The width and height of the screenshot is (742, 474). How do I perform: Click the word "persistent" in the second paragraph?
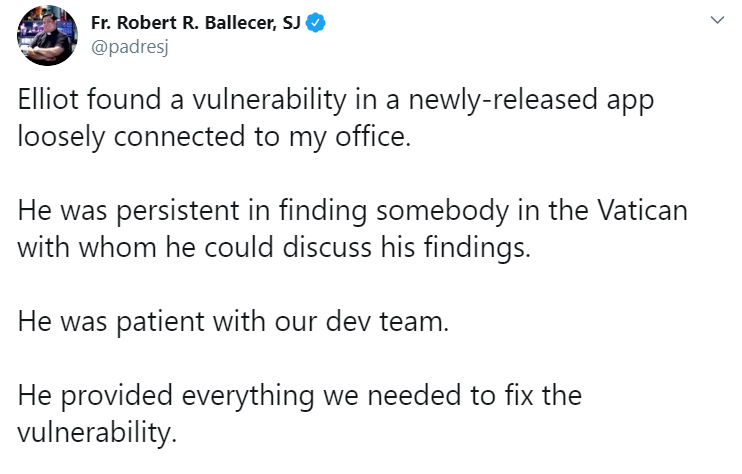178,211
